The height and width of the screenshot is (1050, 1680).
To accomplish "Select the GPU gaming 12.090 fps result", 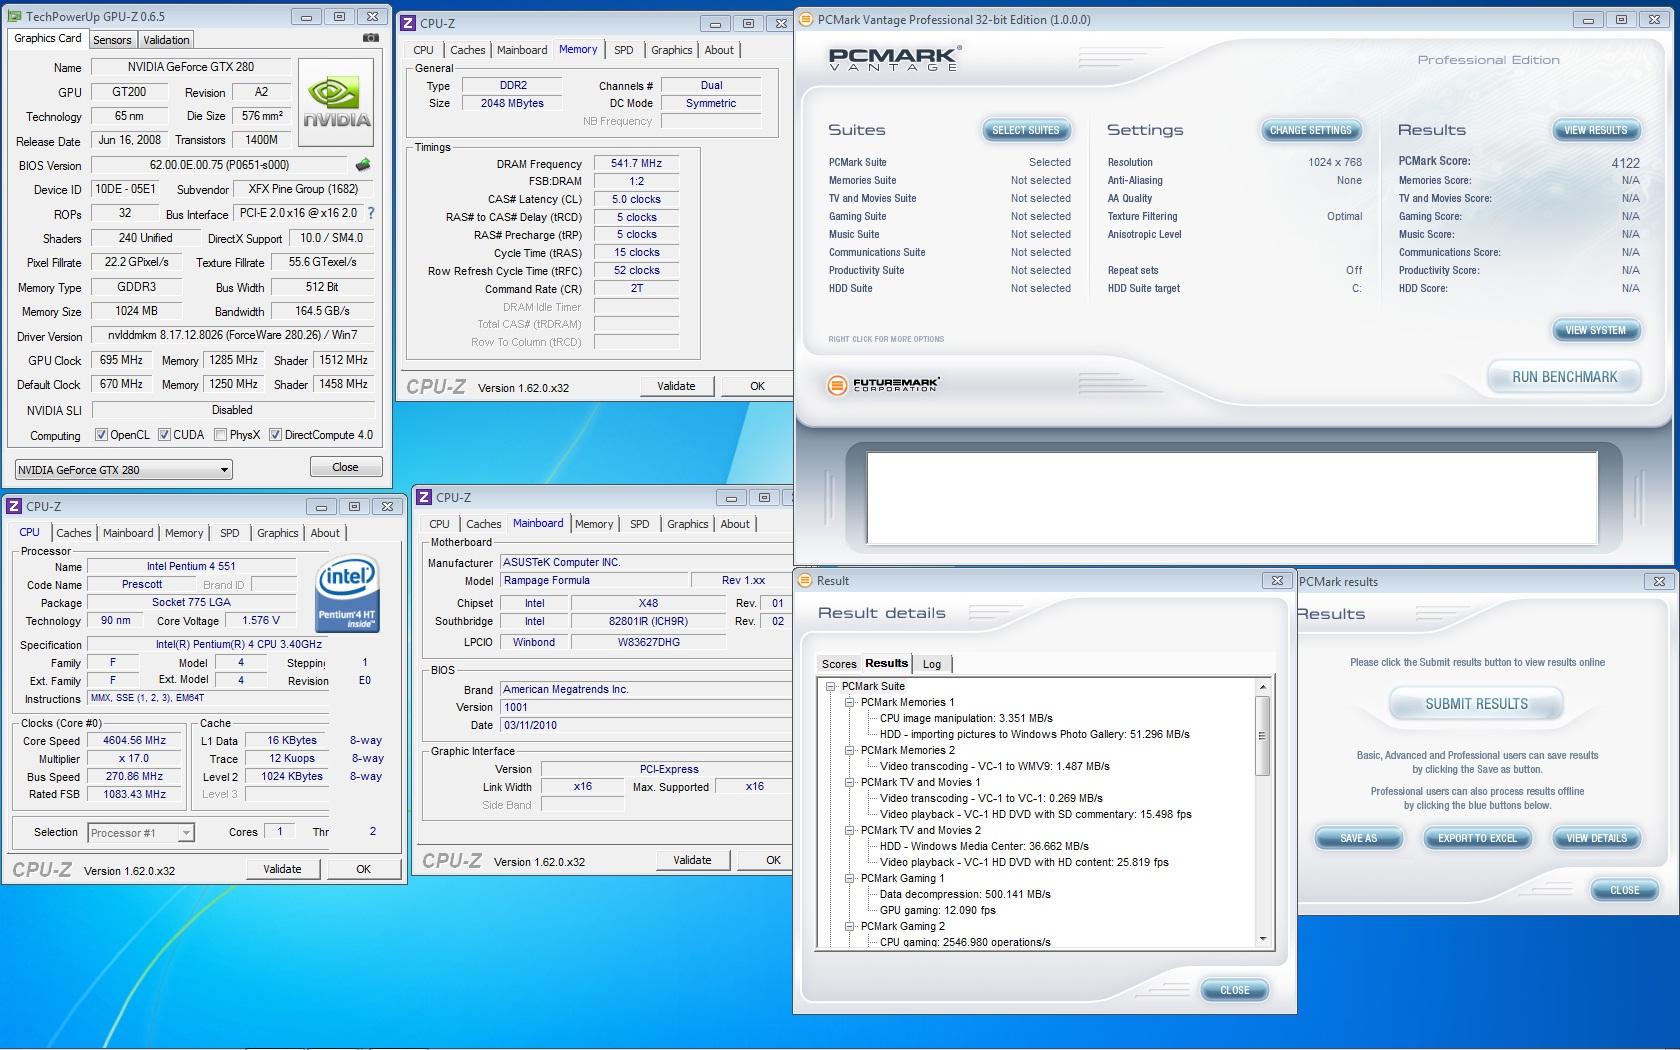I will pos(937,910).
